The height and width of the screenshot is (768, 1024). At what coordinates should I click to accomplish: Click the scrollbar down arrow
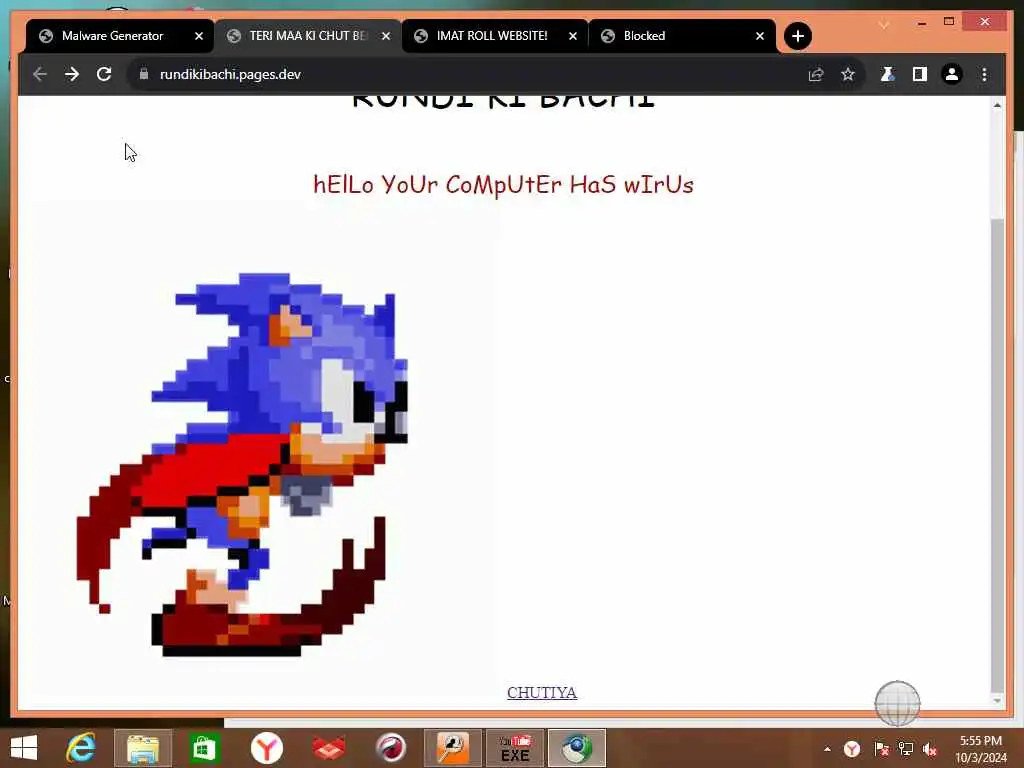point(997,701)
